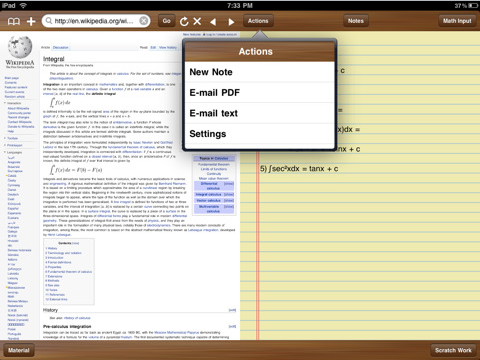
Task: Tap note line 5 sec²xdx formula
Action: (x=299, y=169)
